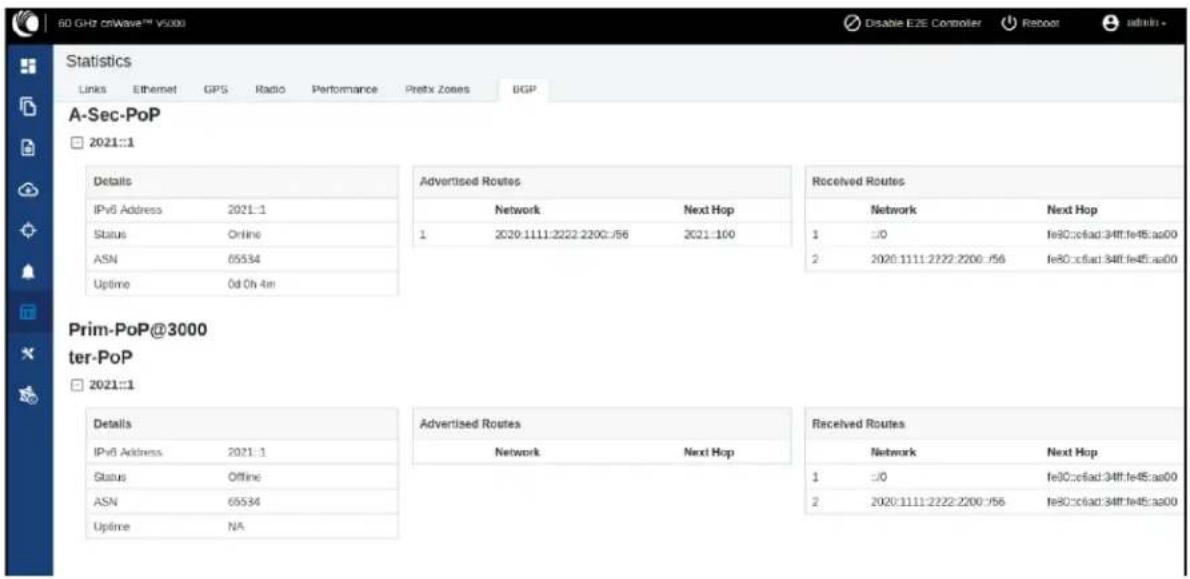Open the crosshair map sidebar icon
The width and height of the screenshot is (1190, 579).
tap(26, 230)
